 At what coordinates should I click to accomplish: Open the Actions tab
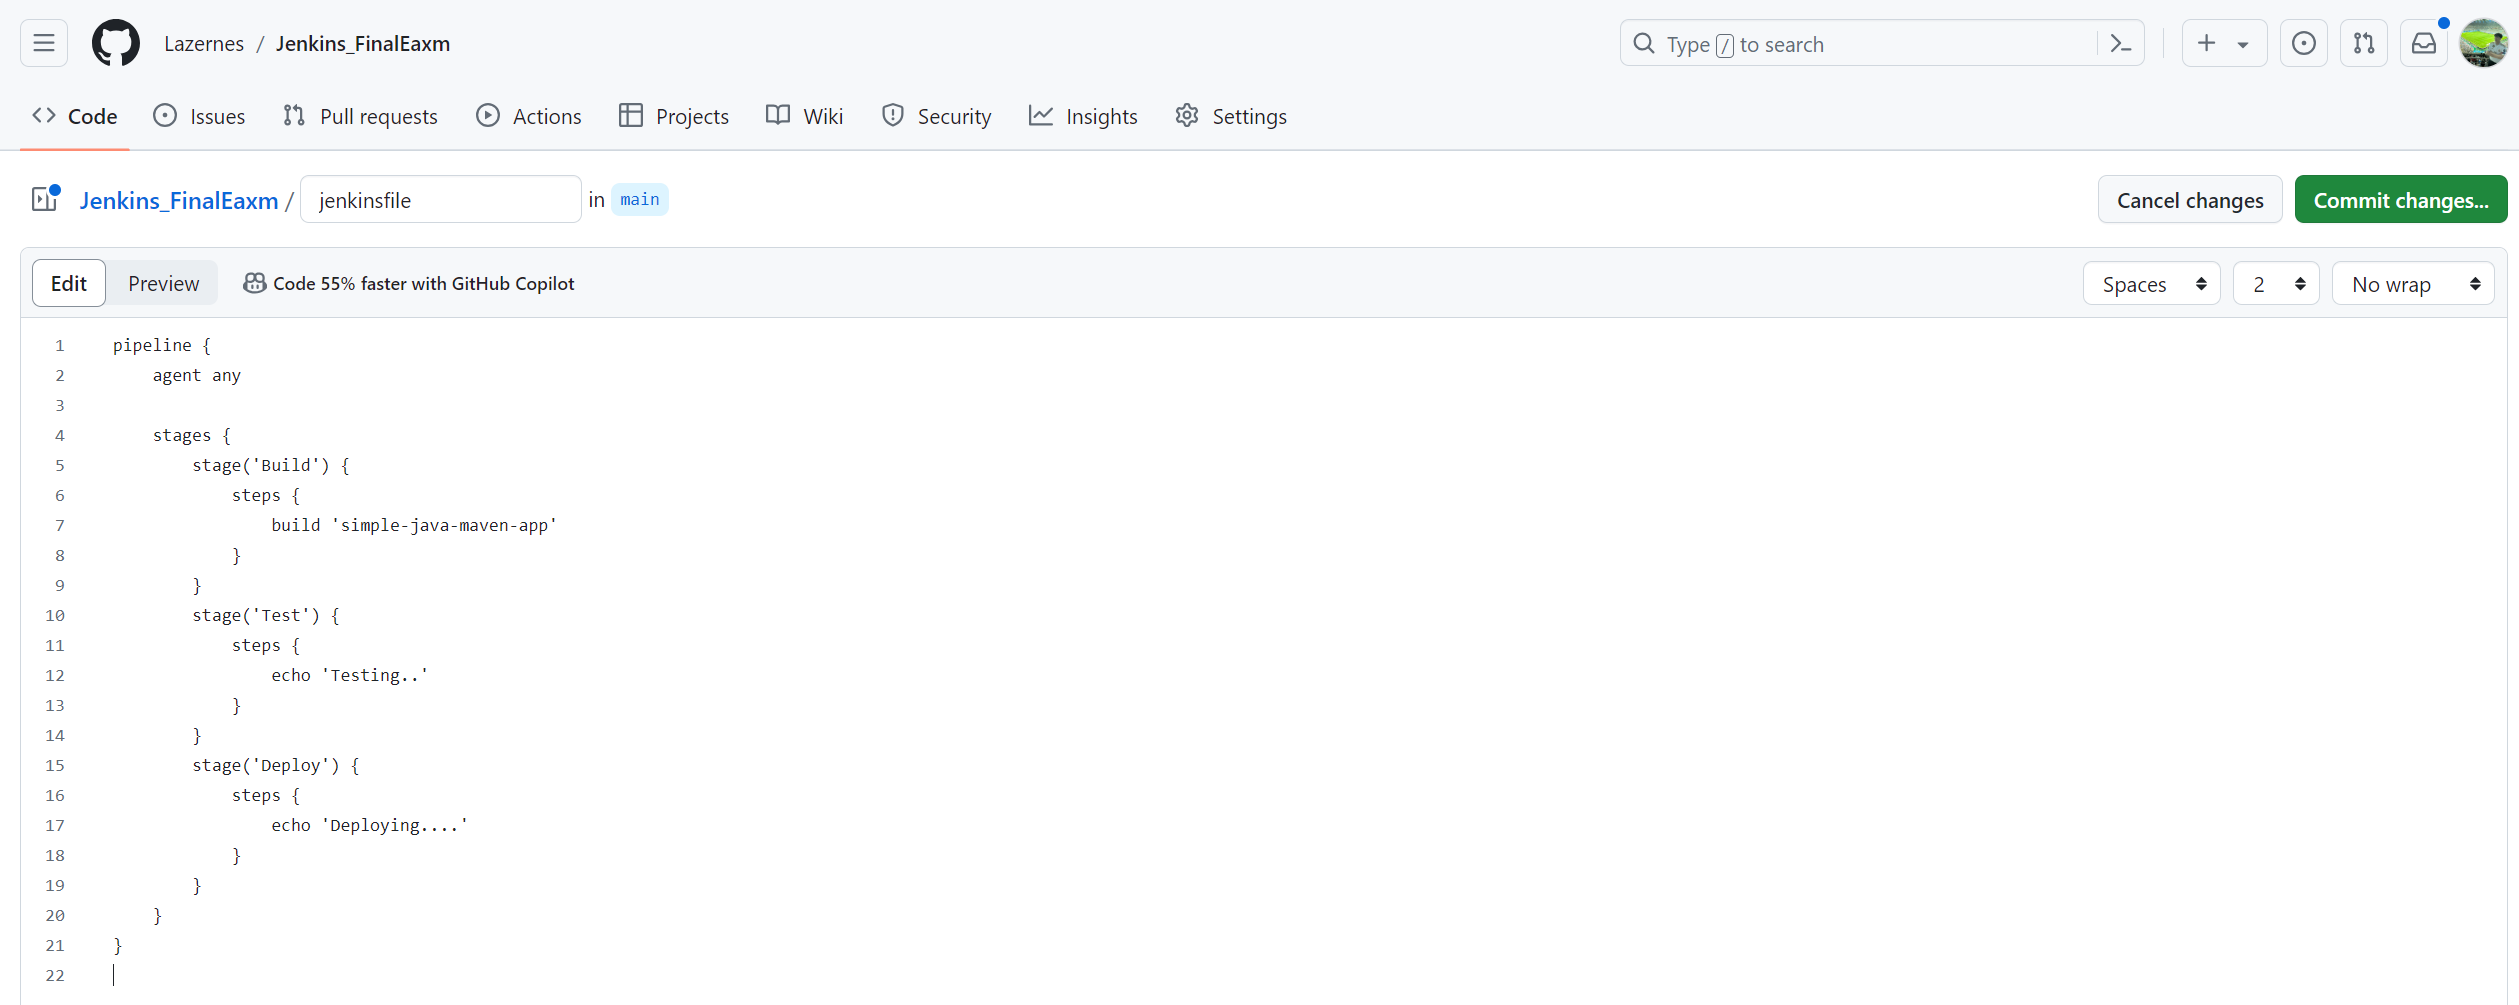coord(529,116)
